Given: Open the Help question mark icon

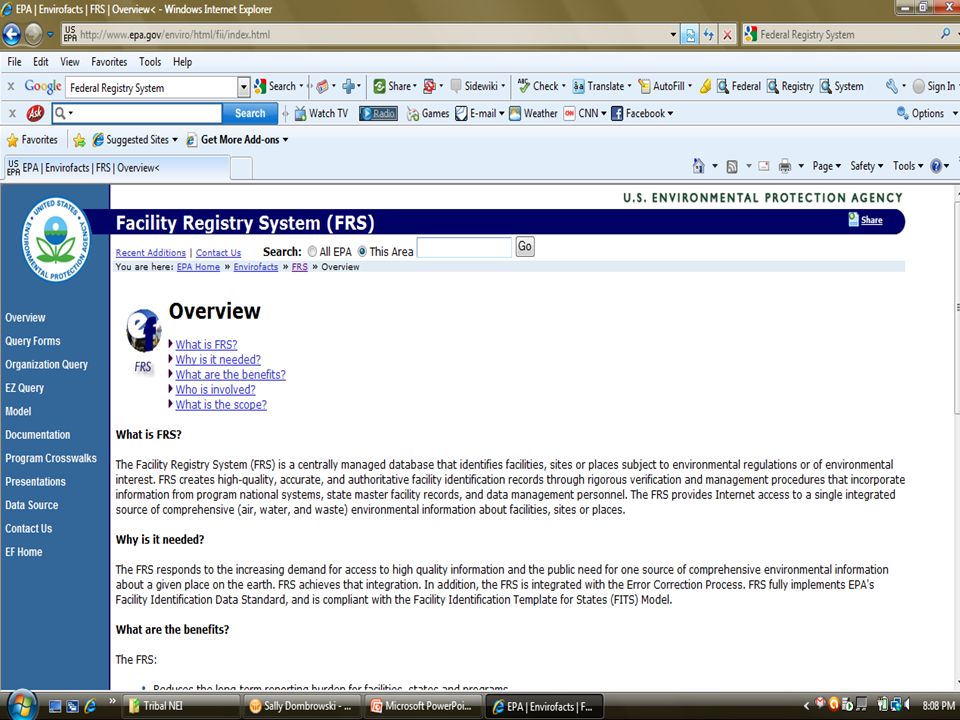Looking at the screenshot, I should tap(936, 166).
